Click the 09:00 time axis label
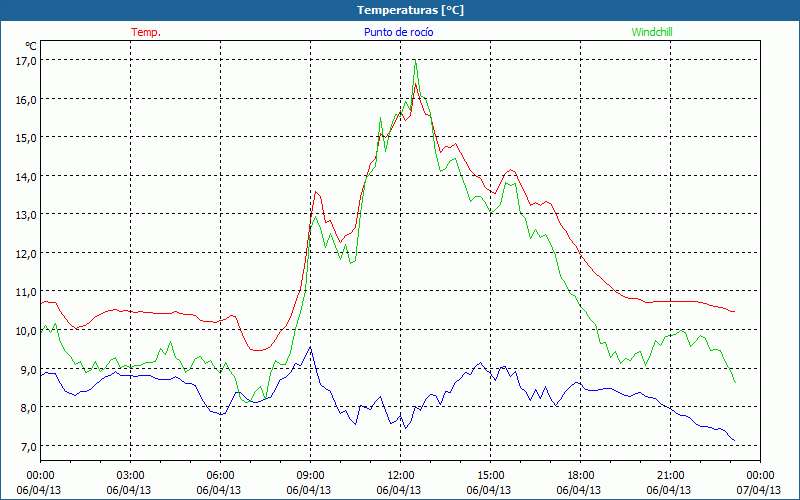 pyautogui.click(x=310, y=476)
